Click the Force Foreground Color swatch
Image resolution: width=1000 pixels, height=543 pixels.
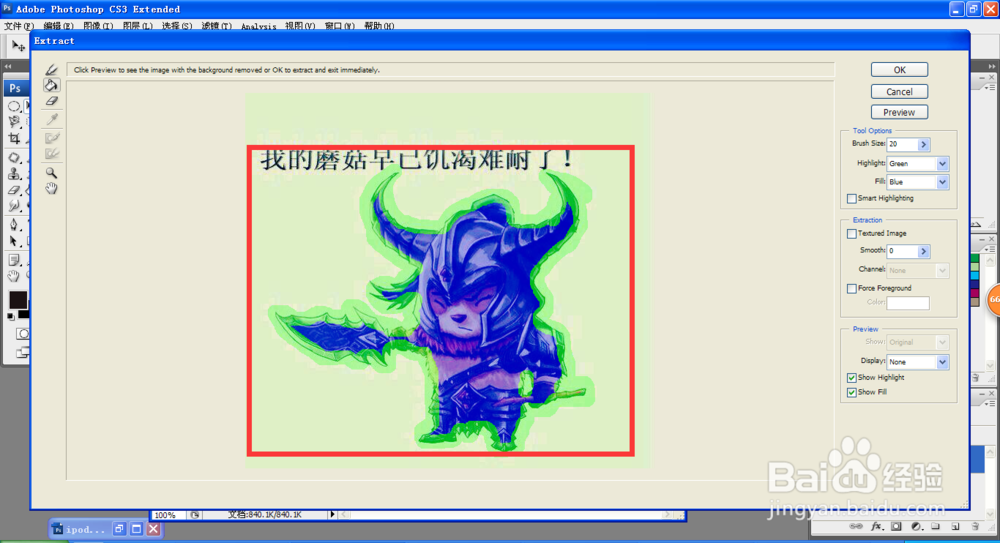click(x=908, y=303)
